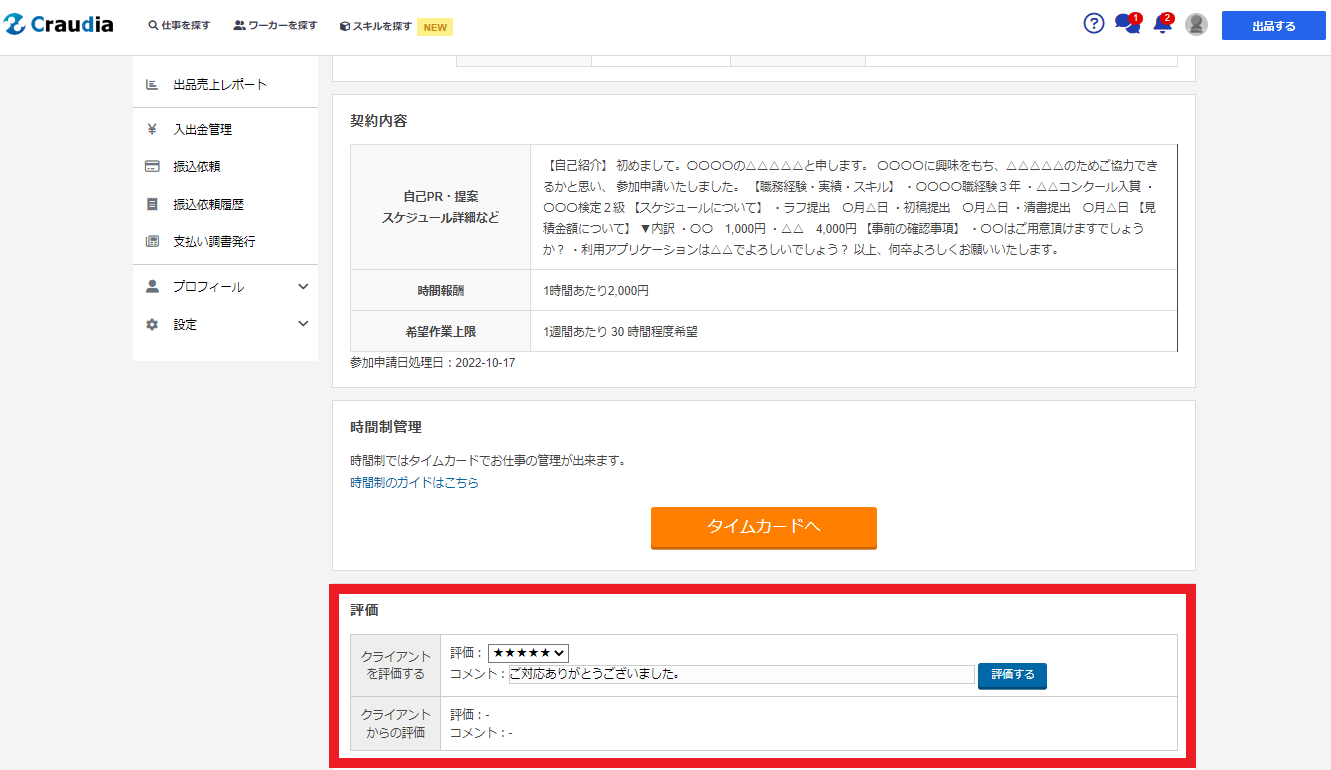Open the star rating dropdown
Viewport: 1331px width, 770px height.
pos(528,653)
